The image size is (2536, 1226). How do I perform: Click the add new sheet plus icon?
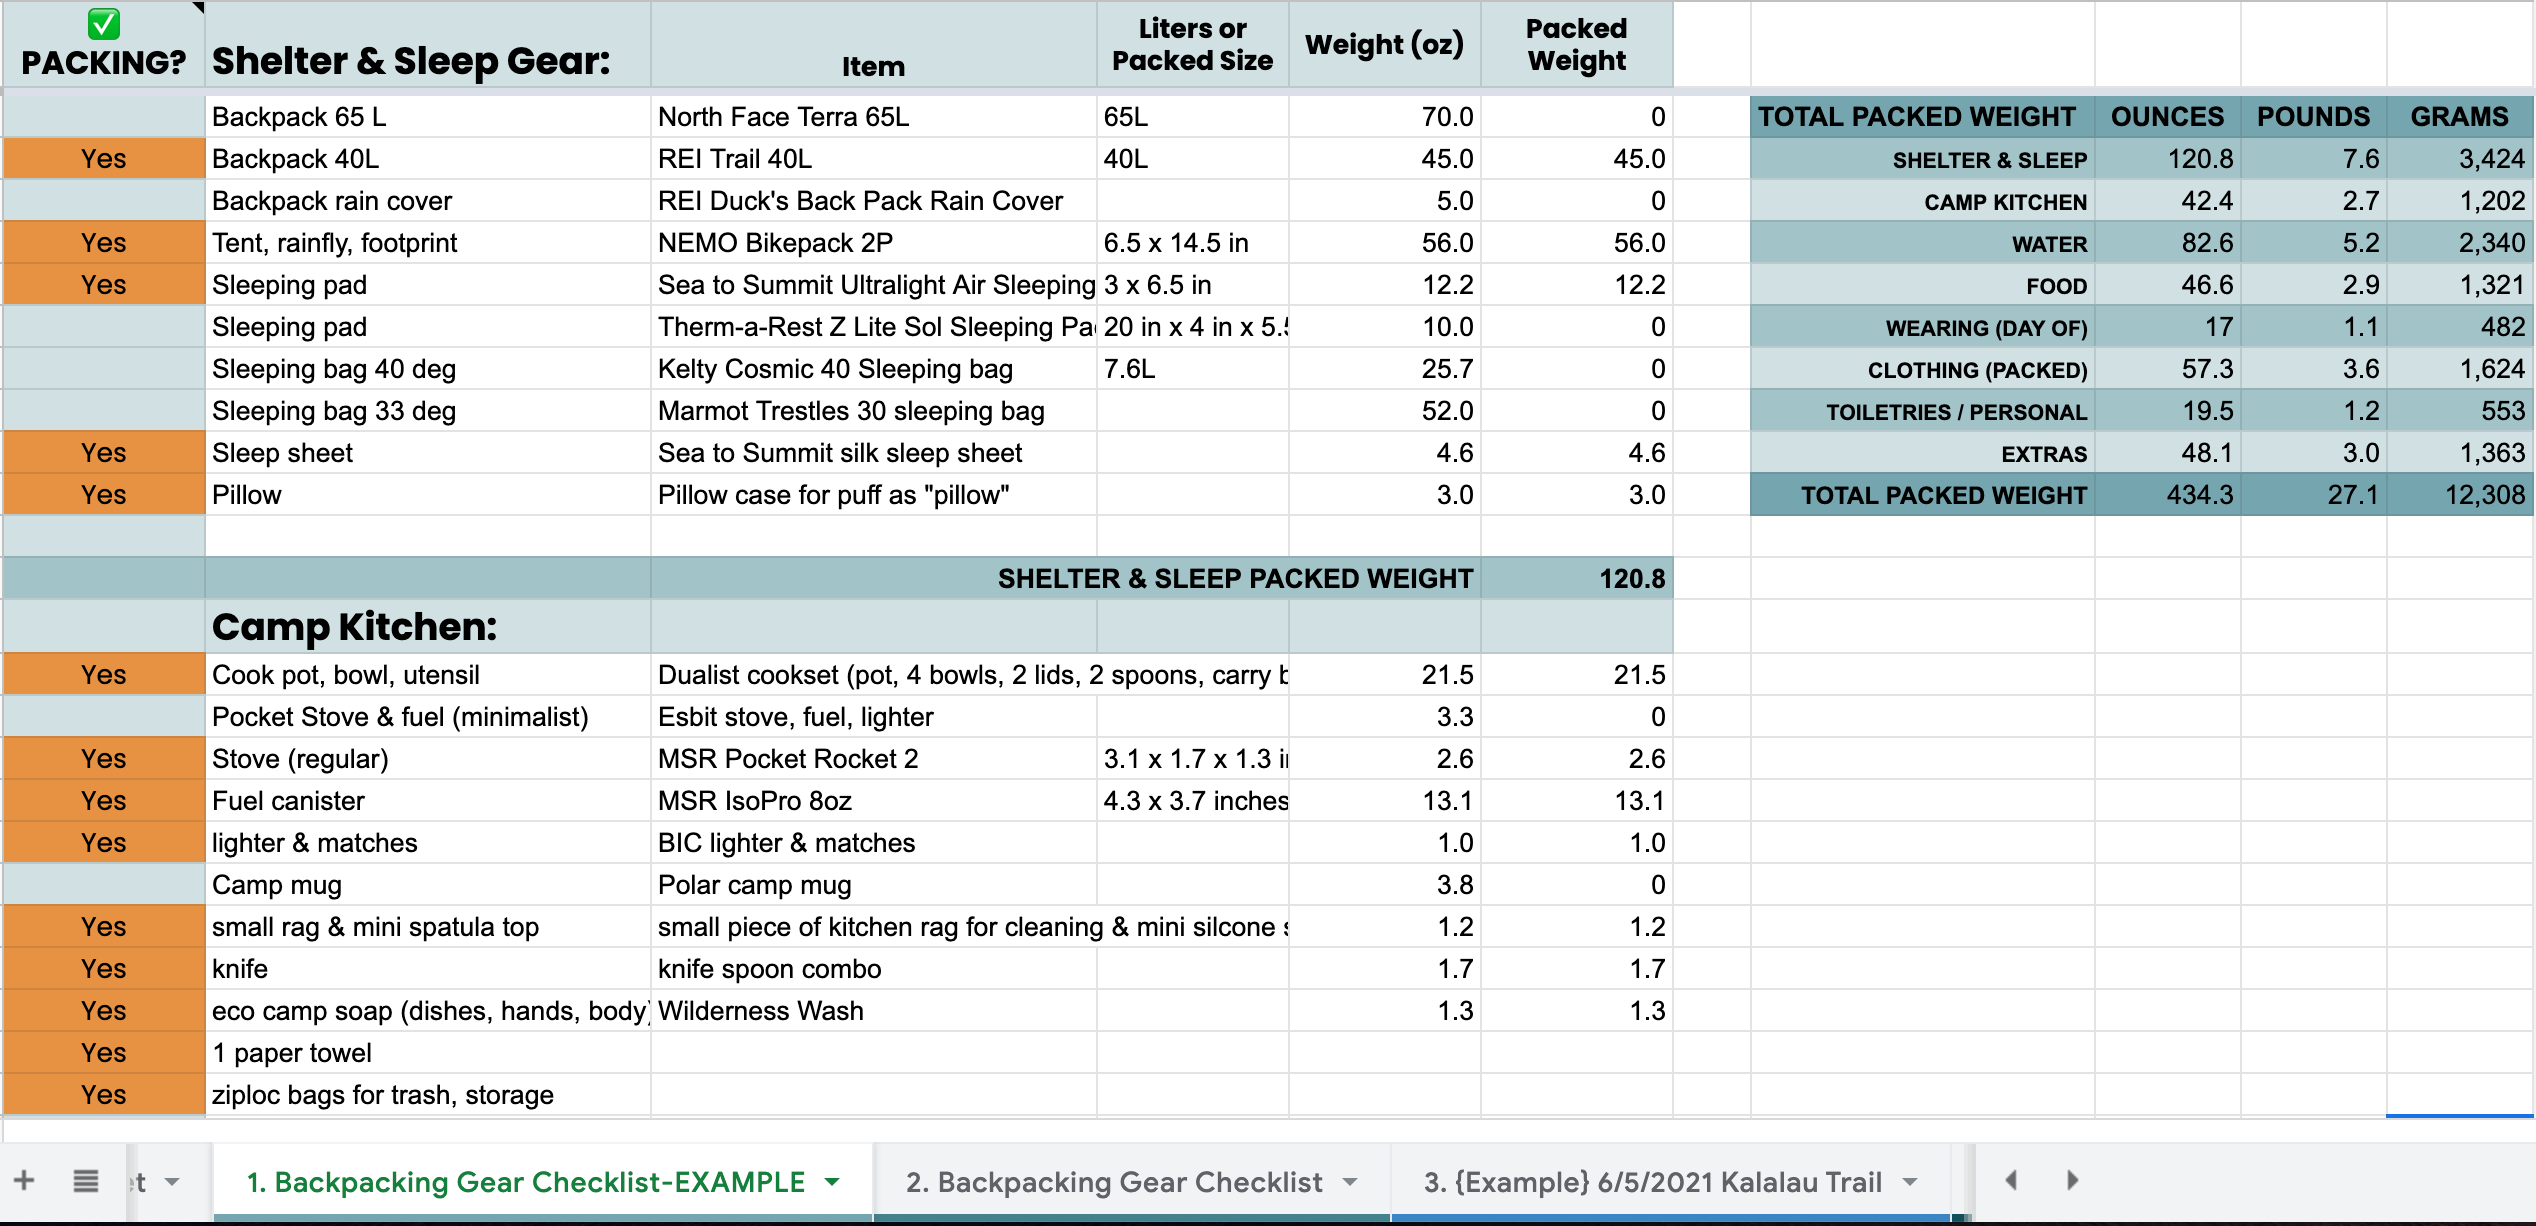[x=24, y=1180]
